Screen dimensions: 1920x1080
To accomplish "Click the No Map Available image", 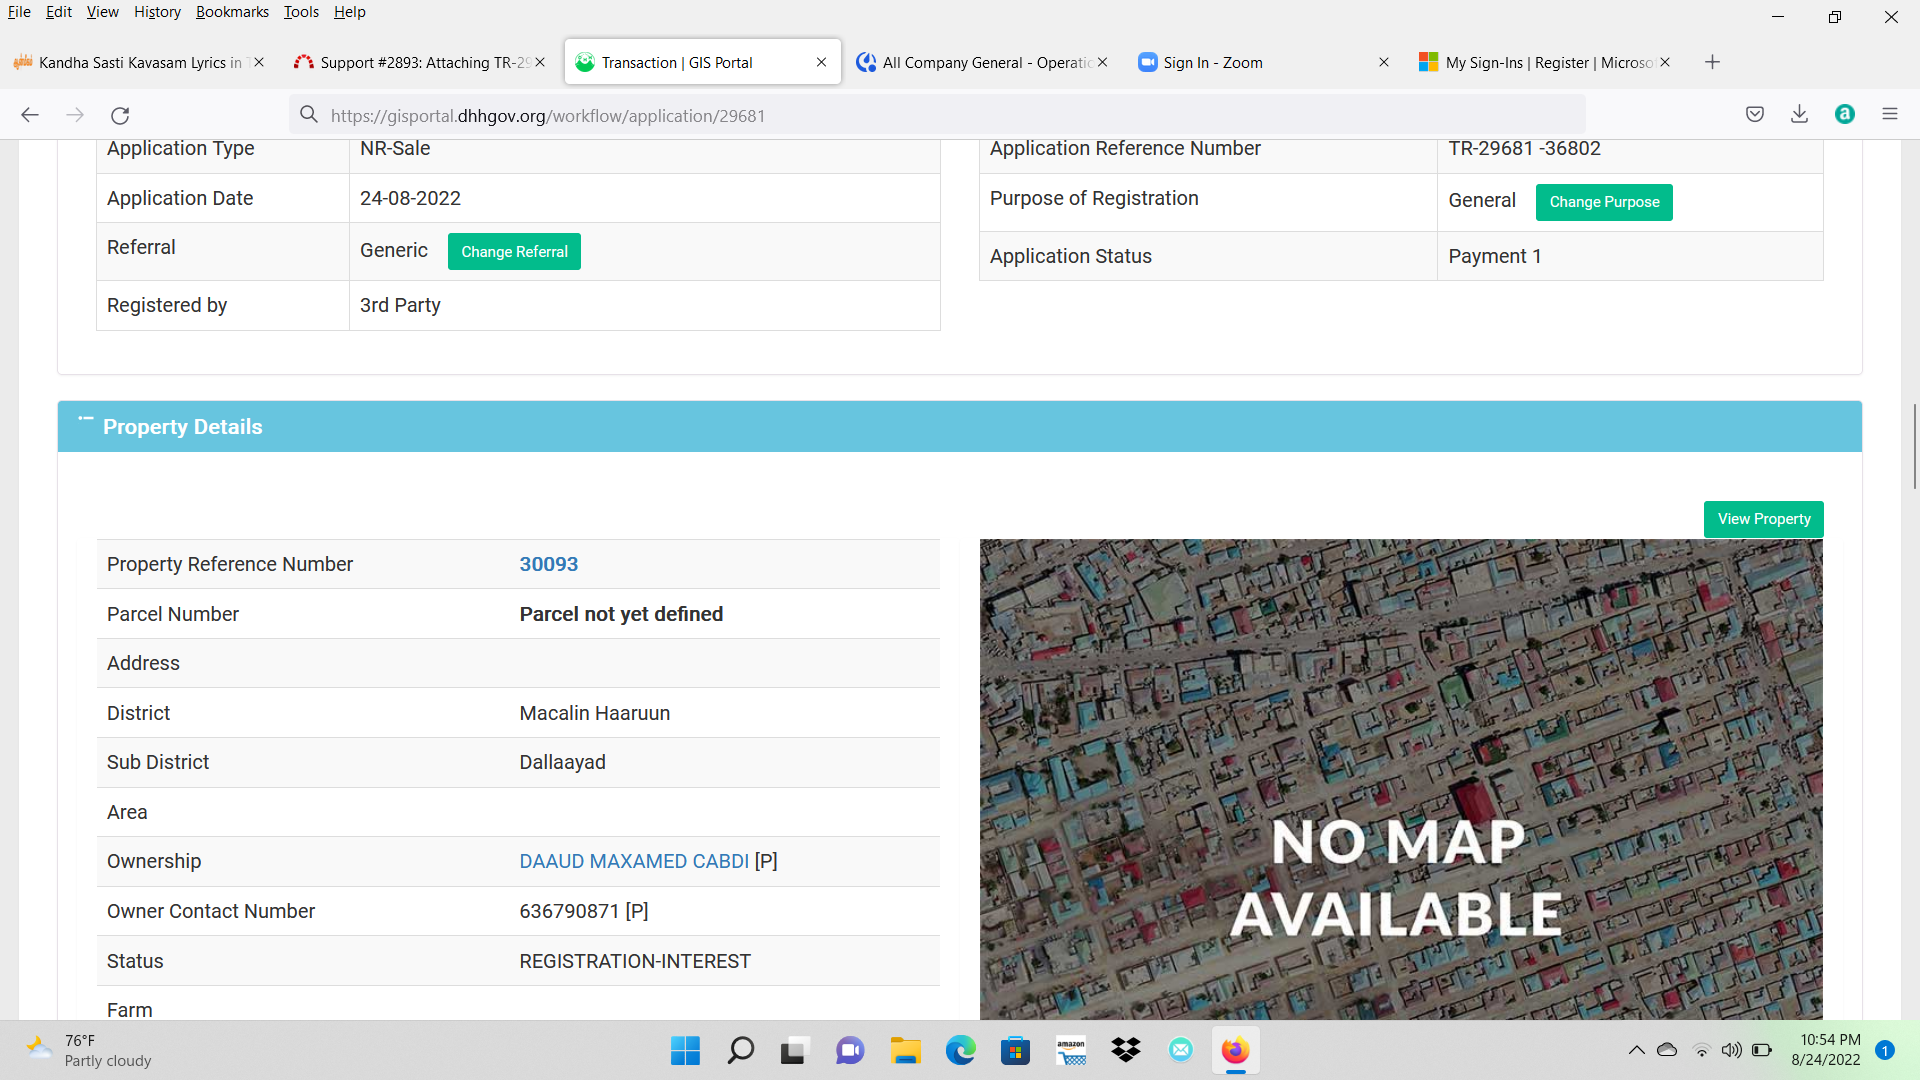I will [x=1401, y=779].
